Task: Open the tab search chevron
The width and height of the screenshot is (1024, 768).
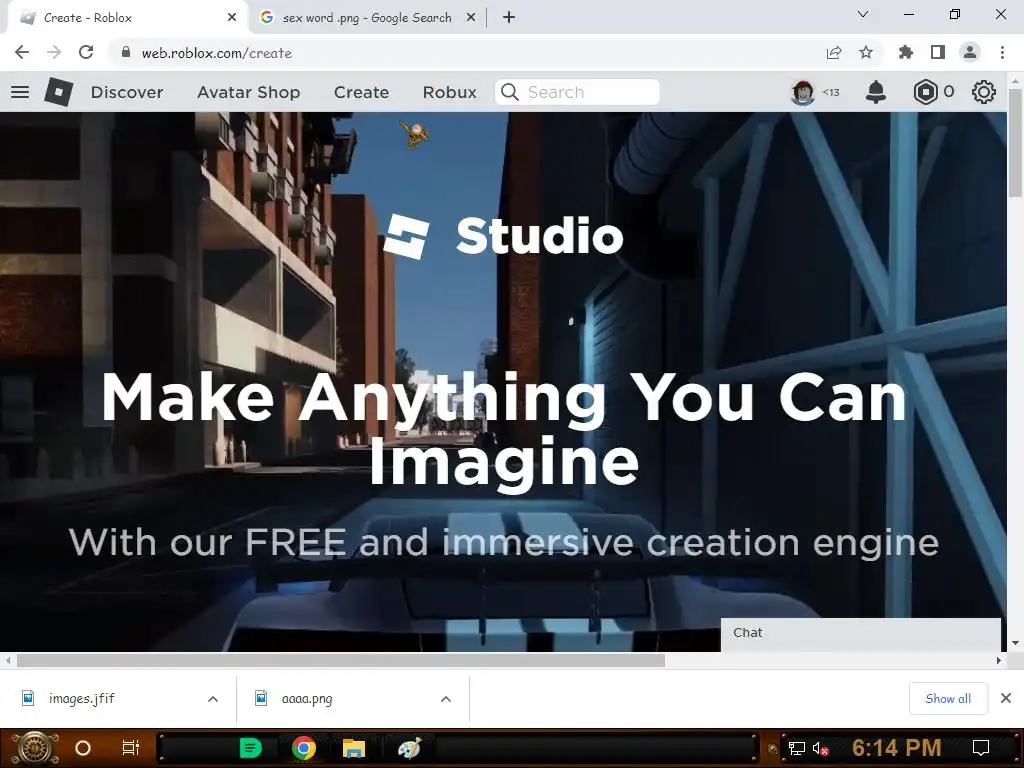Action: point(863,14)
